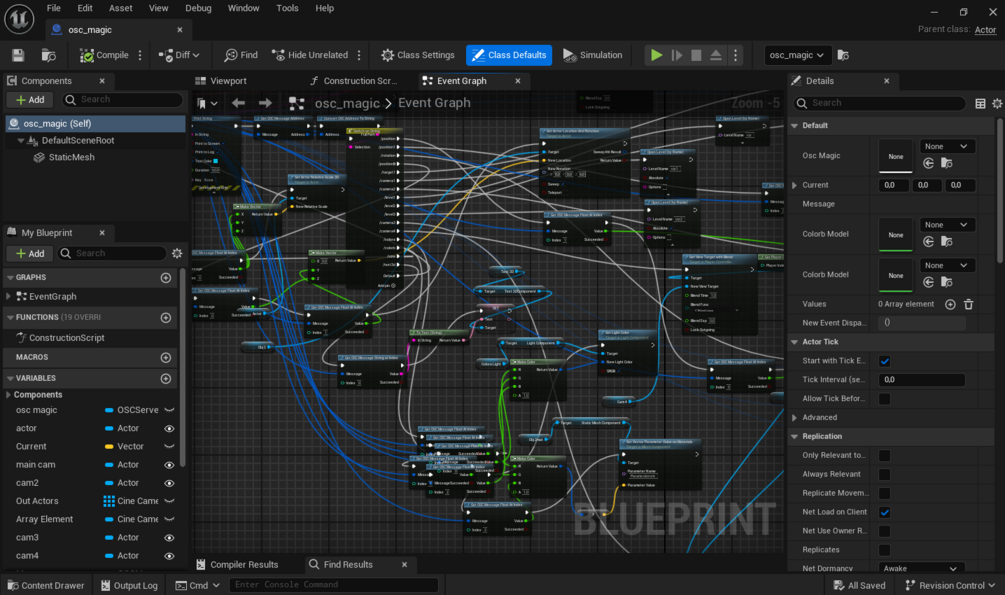Click the frame skip playback button
1005x595 pixels.
(x=677, y=55)
